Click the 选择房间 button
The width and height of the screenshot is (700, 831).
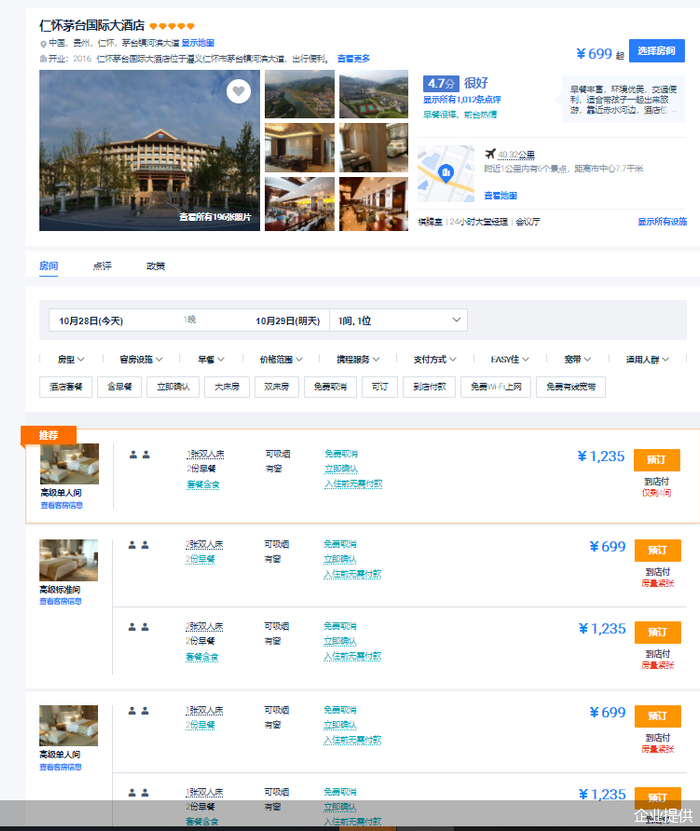pos(657,51)
